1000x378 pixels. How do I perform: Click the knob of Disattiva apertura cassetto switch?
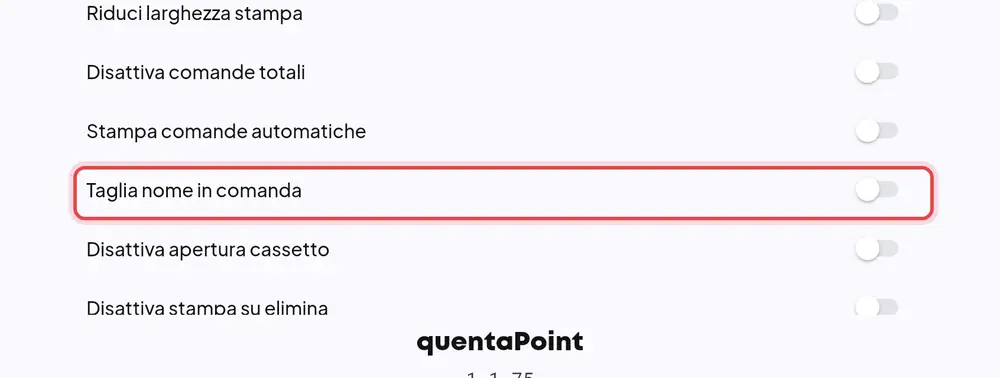(867, 249)
